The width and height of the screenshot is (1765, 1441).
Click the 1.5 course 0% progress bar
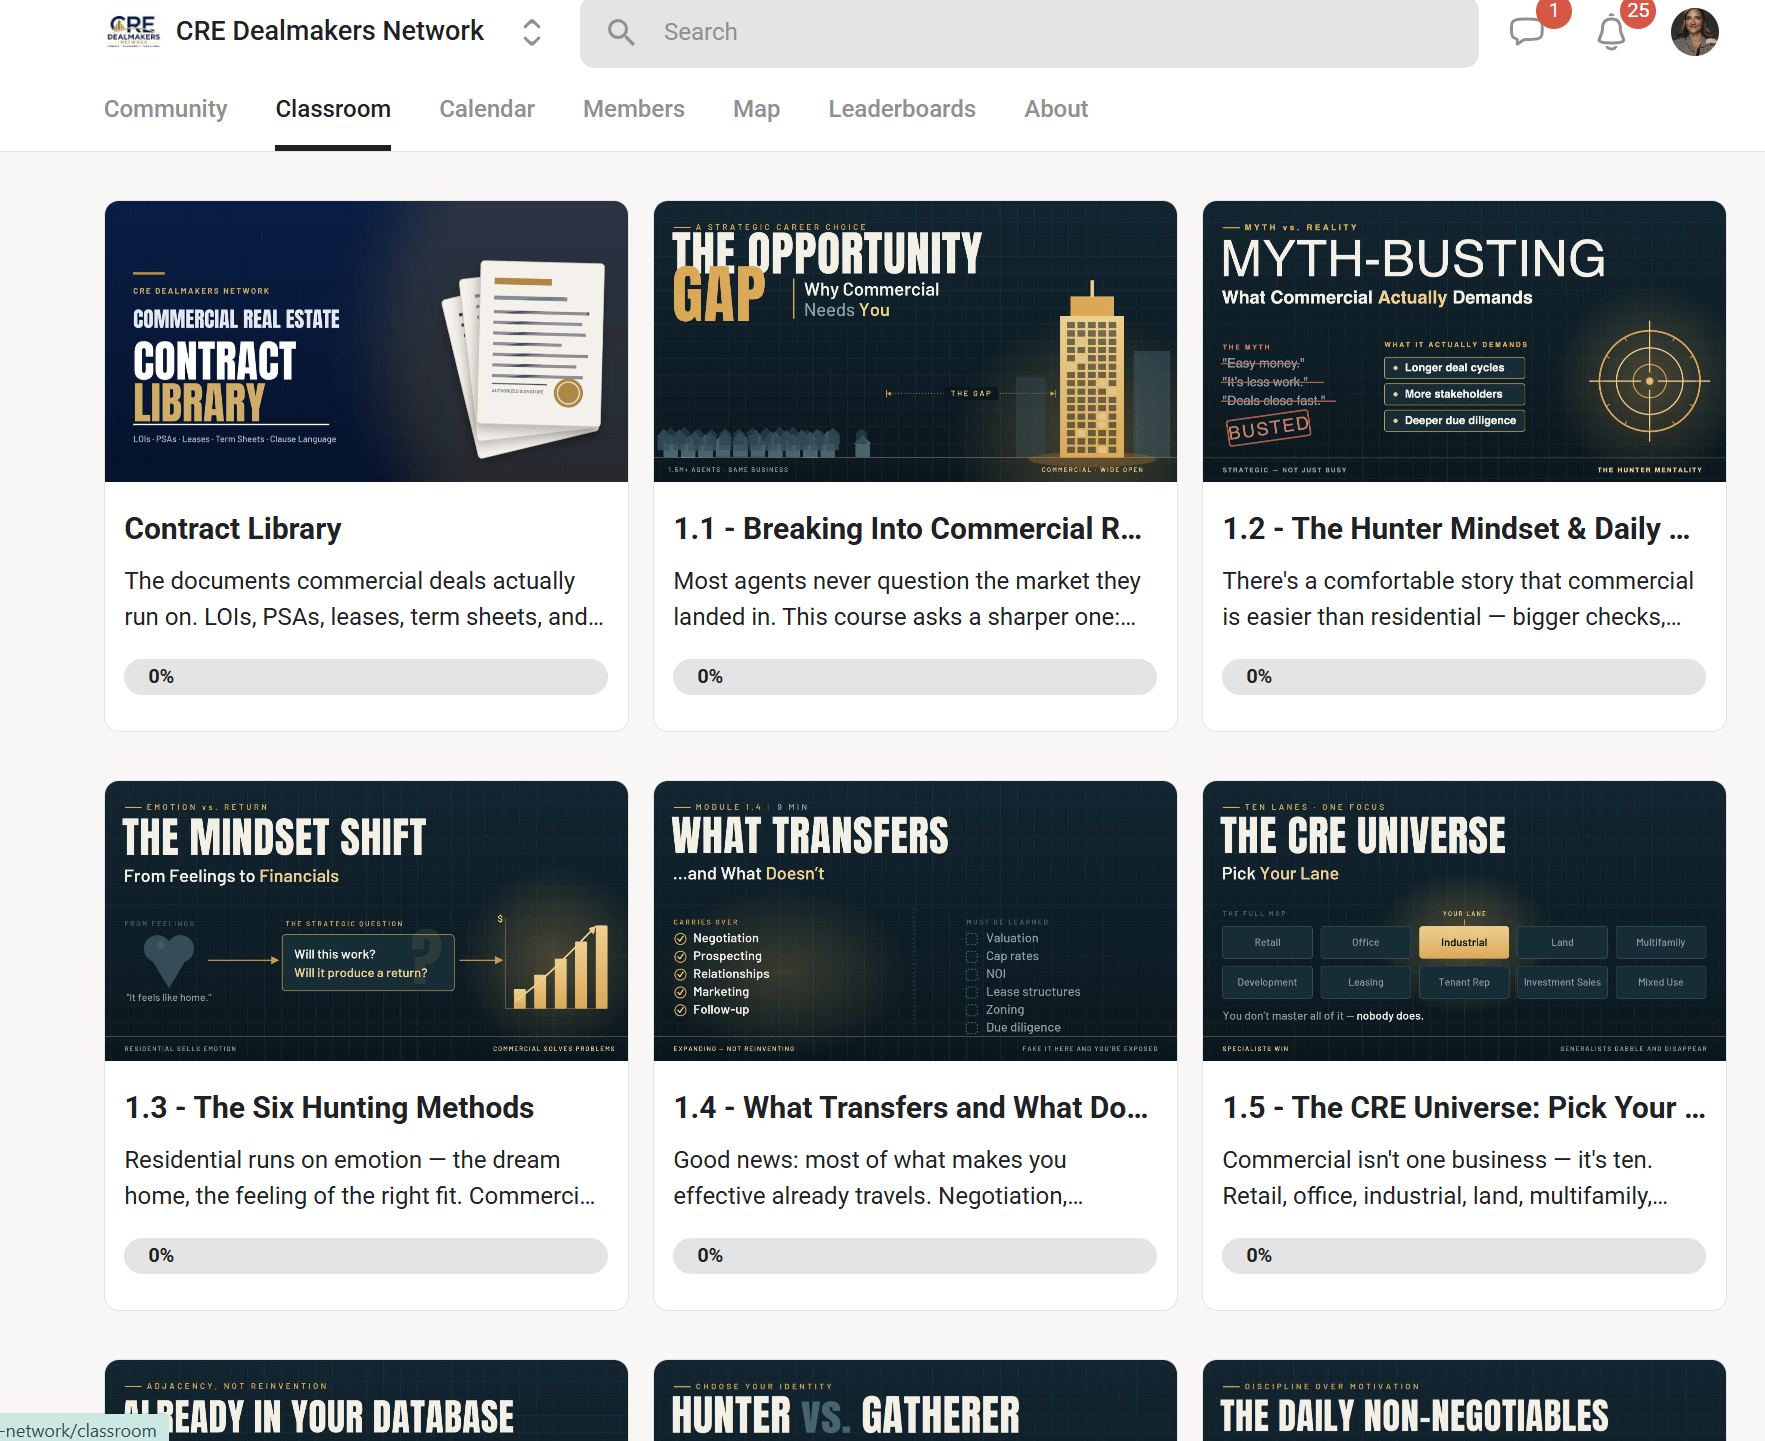1464,1256
